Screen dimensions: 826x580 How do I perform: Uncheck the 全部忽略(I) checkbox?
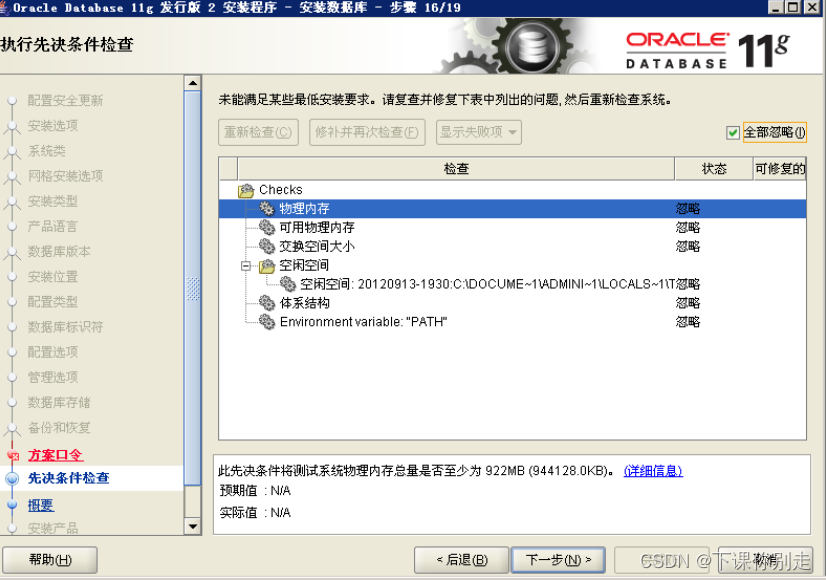732,131
